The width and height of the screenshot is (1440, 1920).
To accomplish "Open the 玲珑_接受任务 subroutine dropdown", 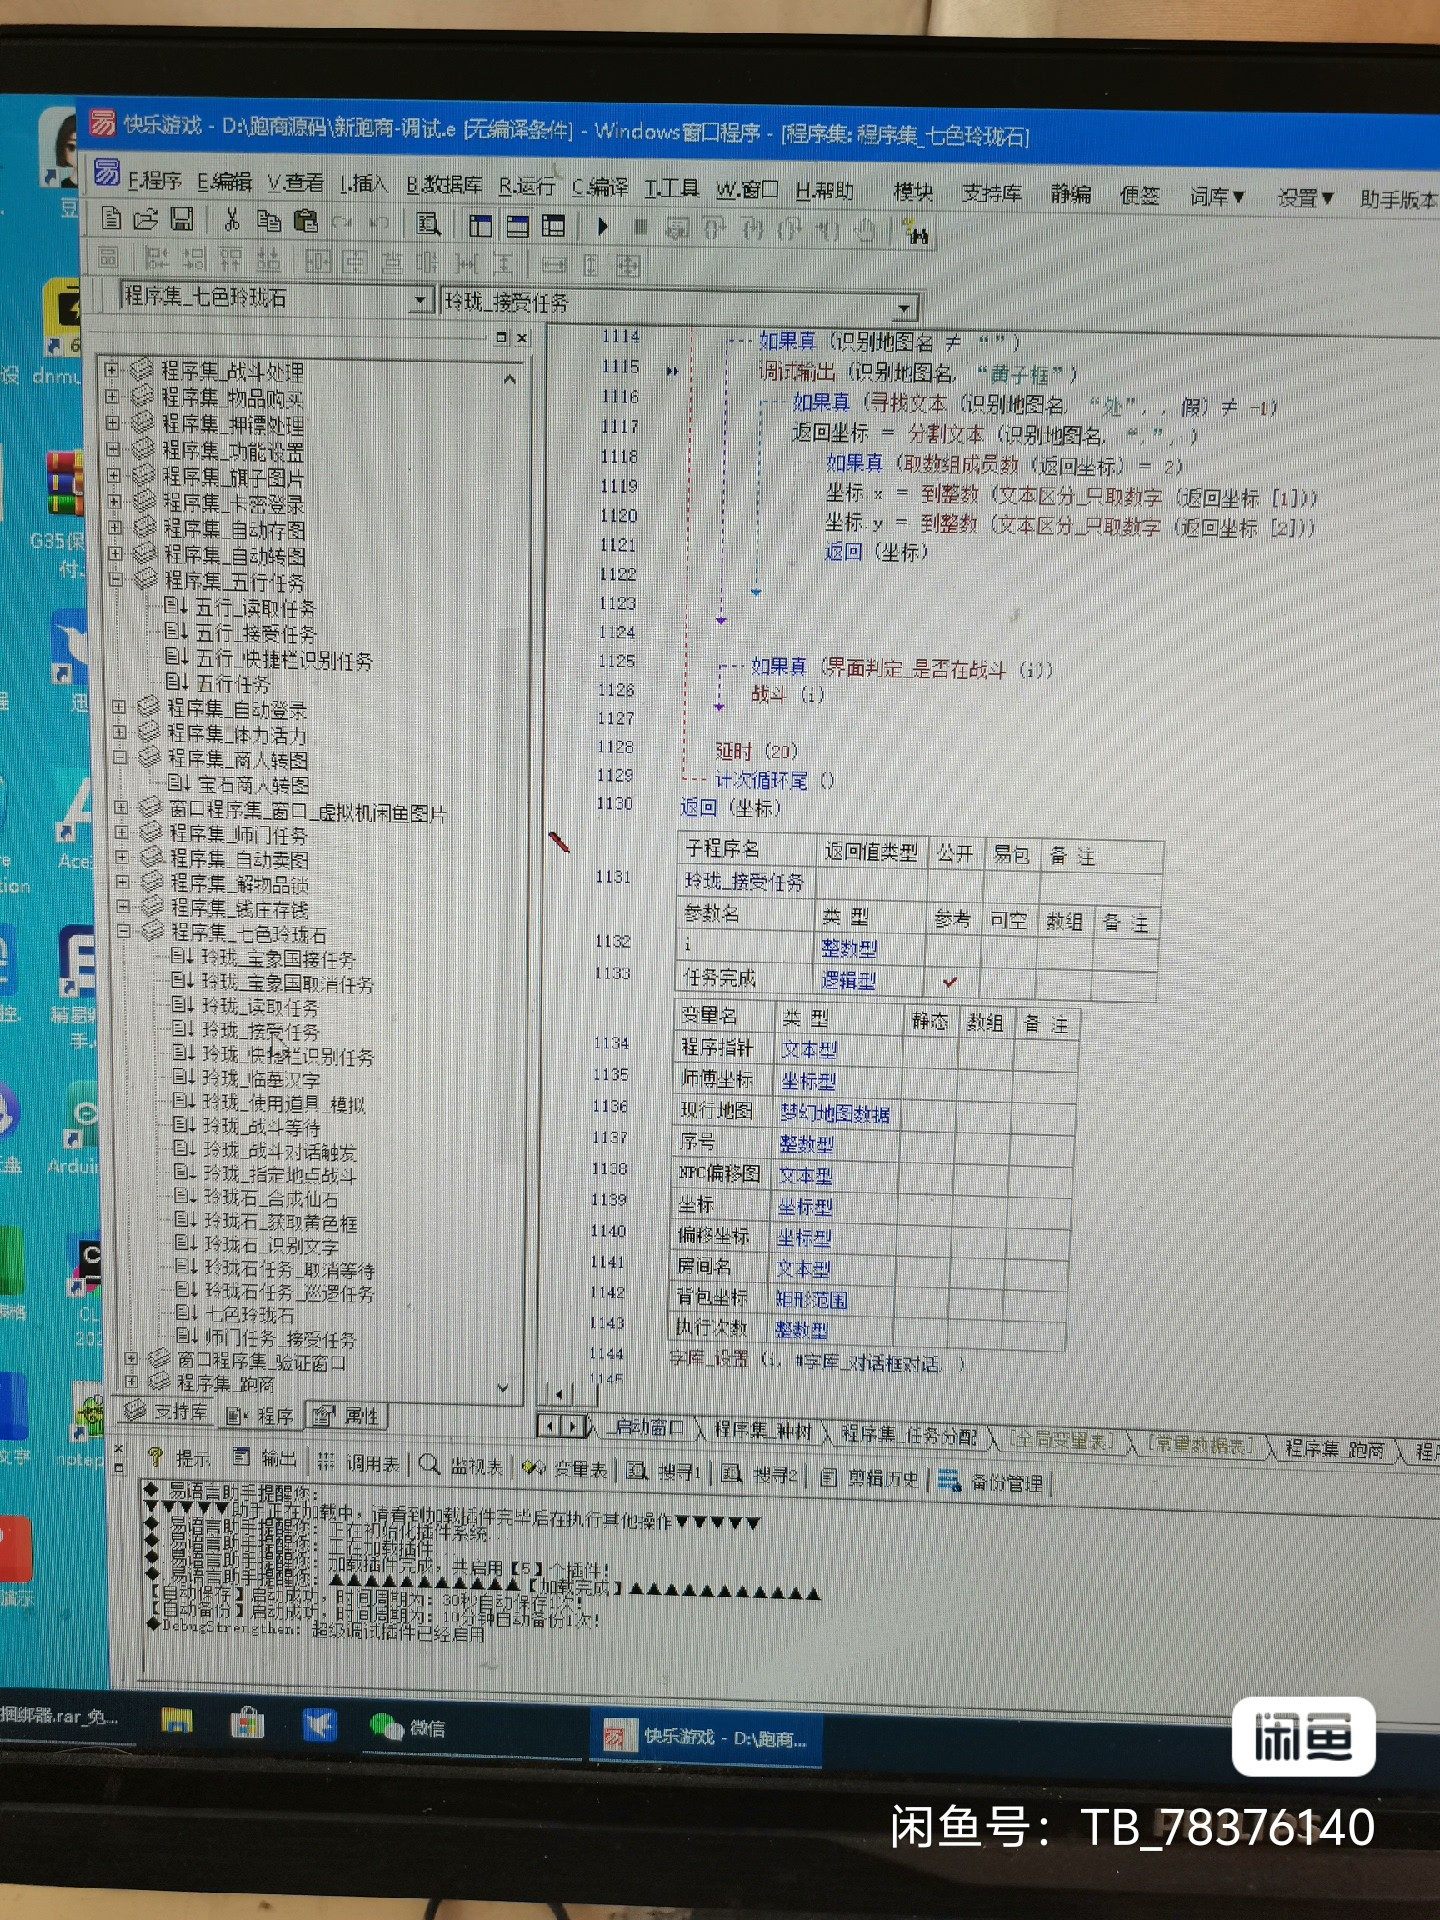I will coord(903,307).
